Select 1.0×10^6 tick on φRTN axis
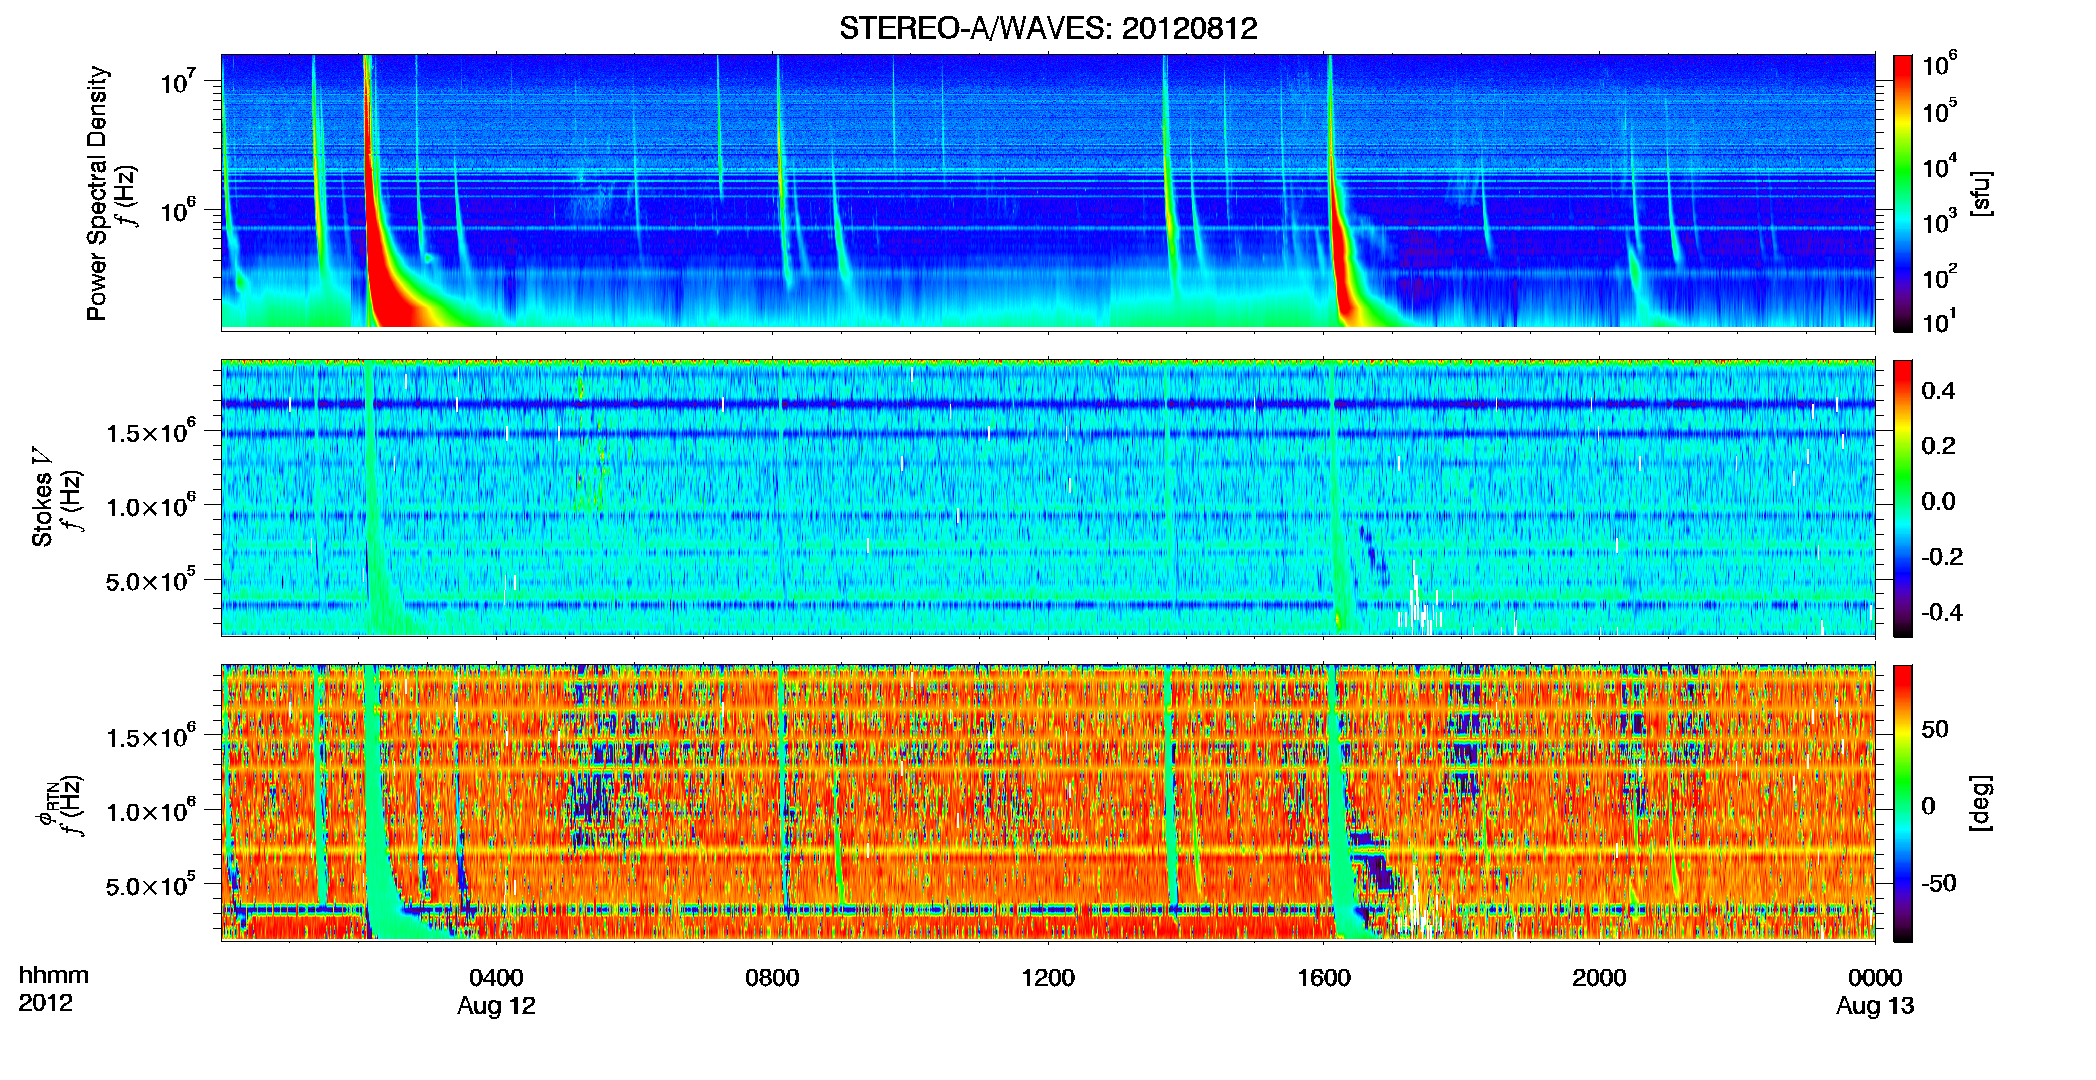 (x=151, y=811)
